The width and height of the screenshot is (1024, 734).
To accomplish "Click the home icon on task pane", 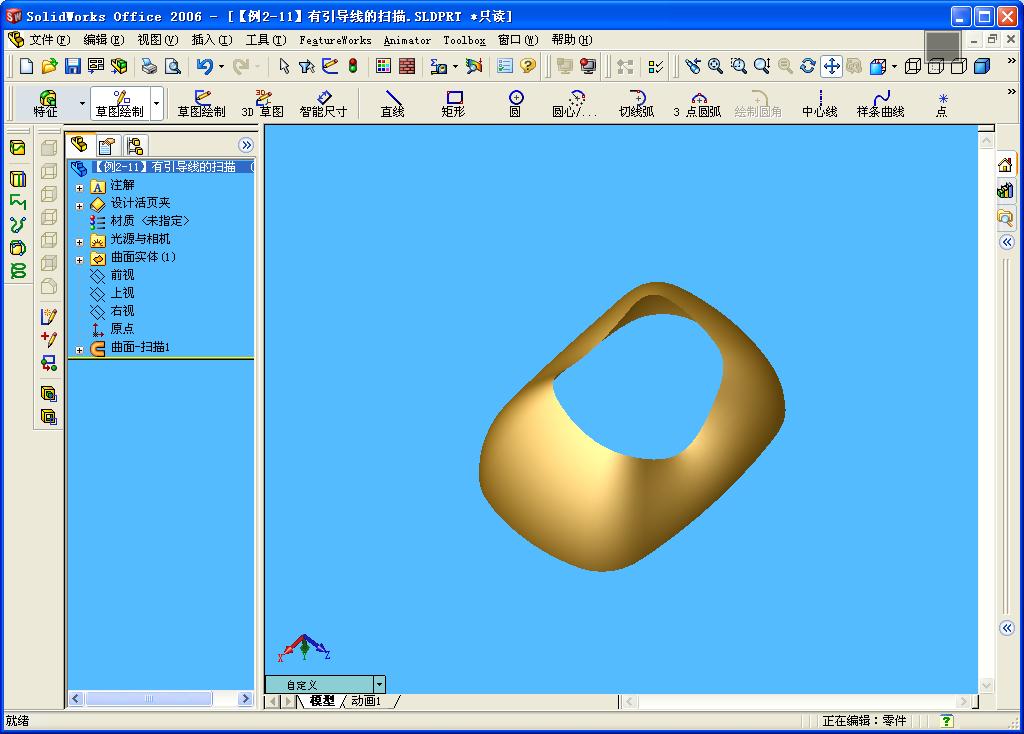I will point(1006,165).
